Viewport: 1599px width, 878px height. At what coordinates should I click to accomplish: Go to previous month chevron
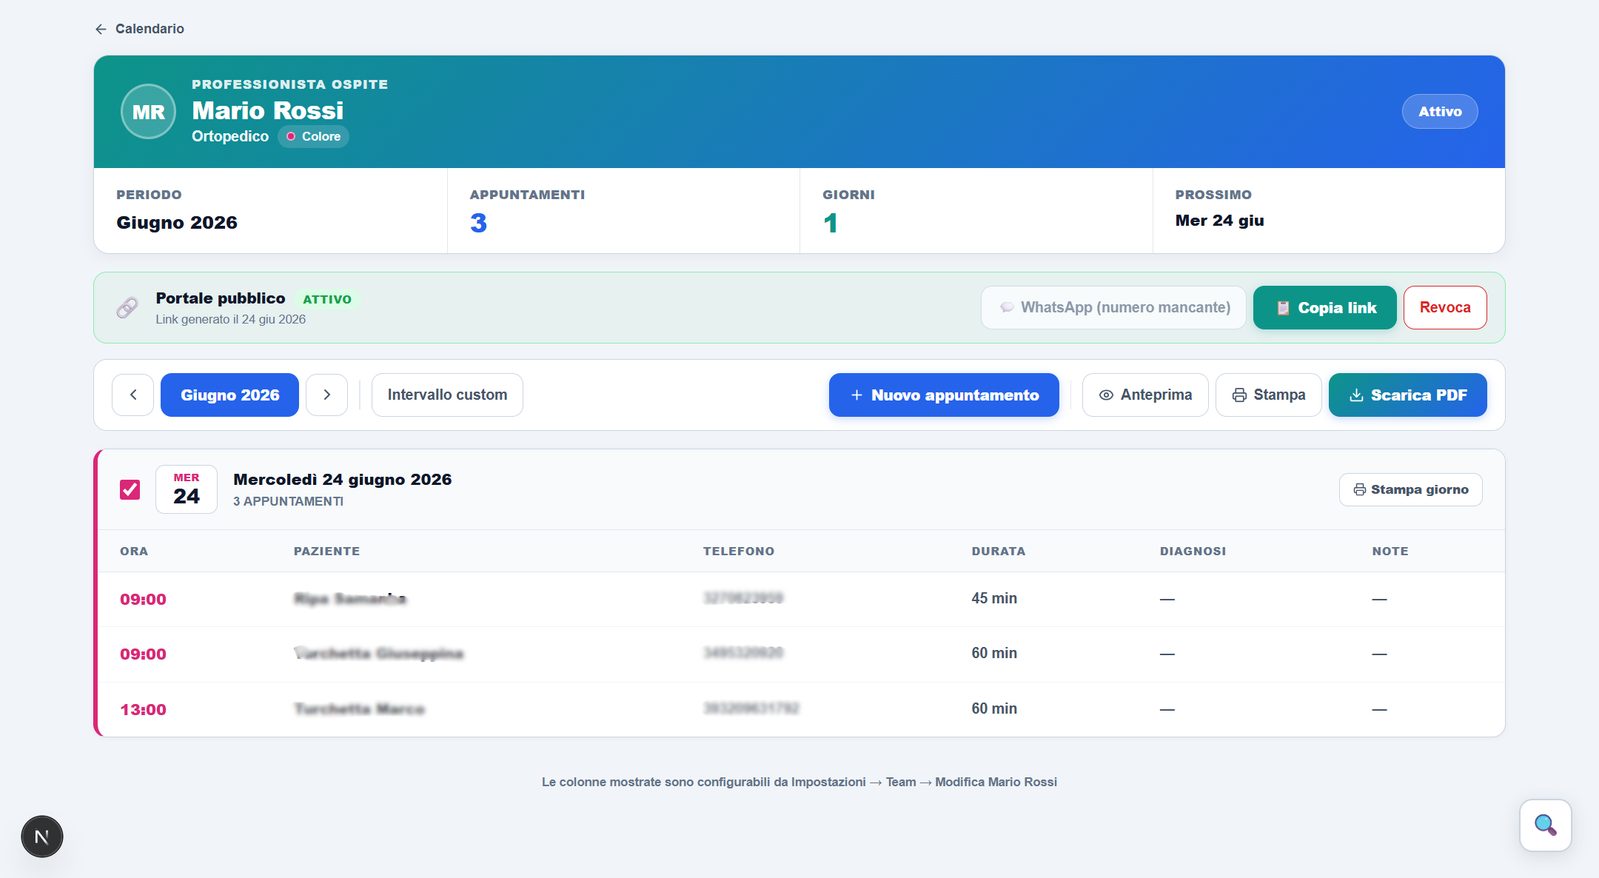(x=133, y=395)
